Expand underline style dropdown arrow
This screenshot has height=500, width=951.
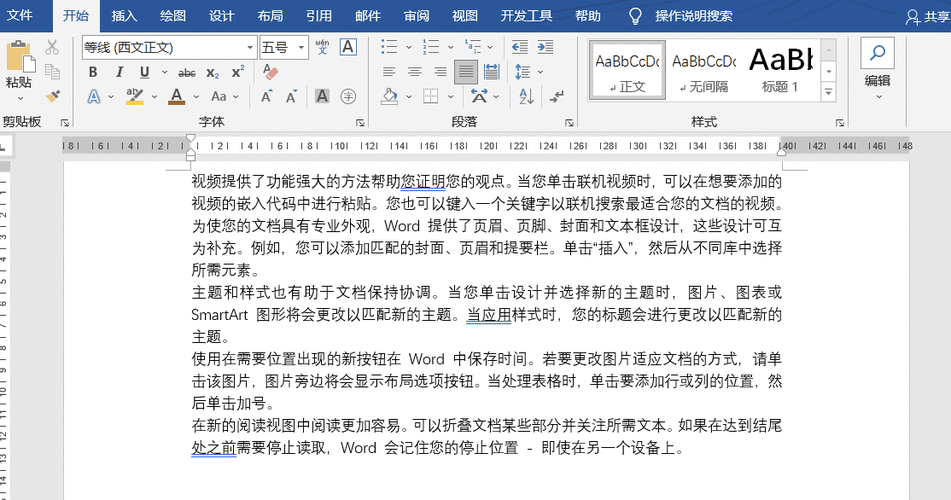[164, 72]
